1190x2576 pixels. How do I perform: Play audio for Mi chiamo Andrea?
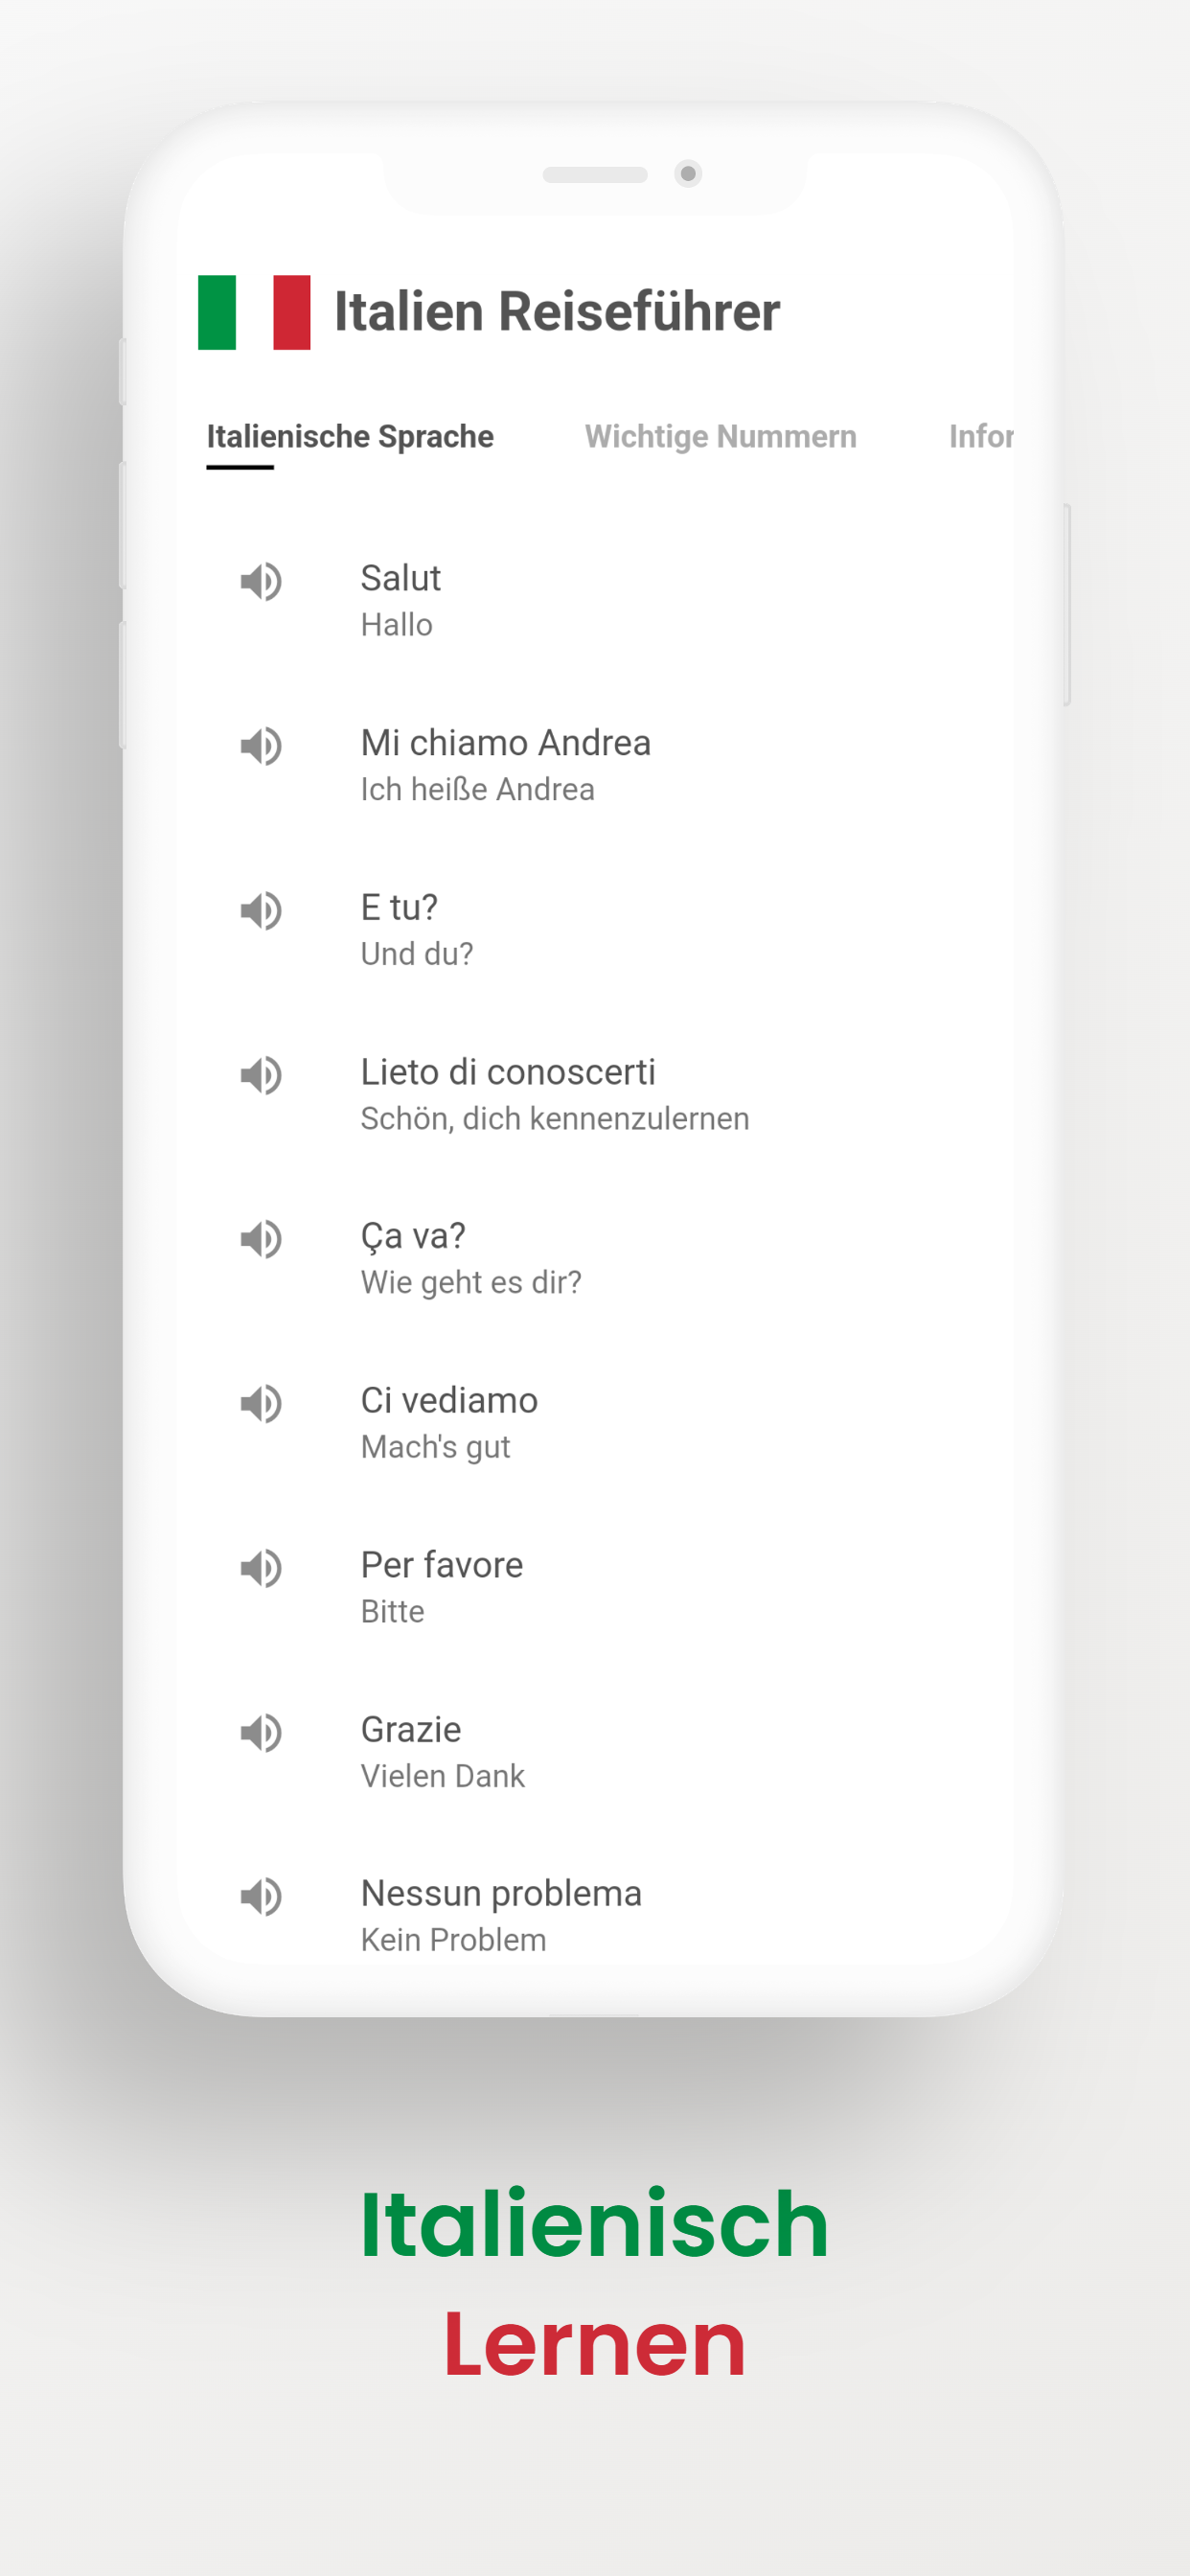260,746
